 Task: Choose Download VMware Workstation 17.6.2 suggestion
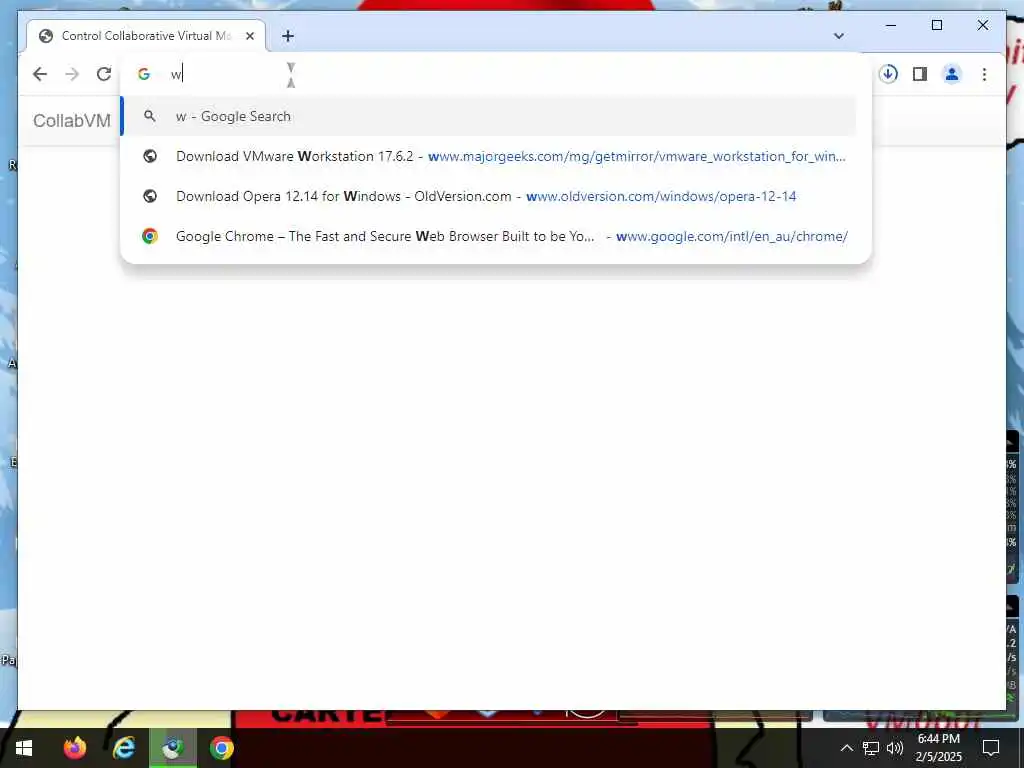pos(490,156)
